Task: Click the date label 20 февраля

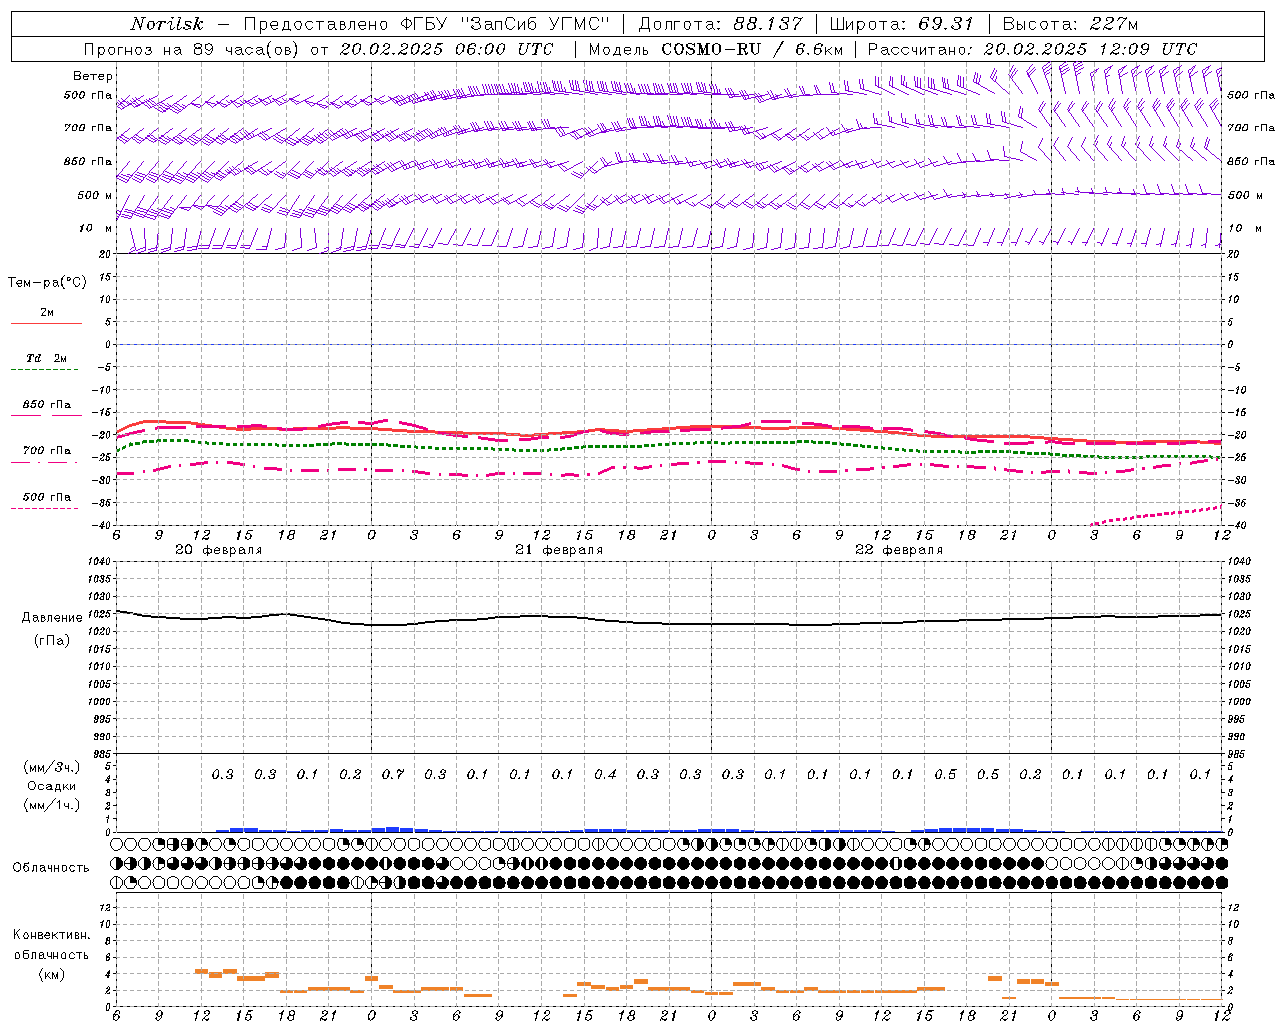Action: click(x=218, y=550)
